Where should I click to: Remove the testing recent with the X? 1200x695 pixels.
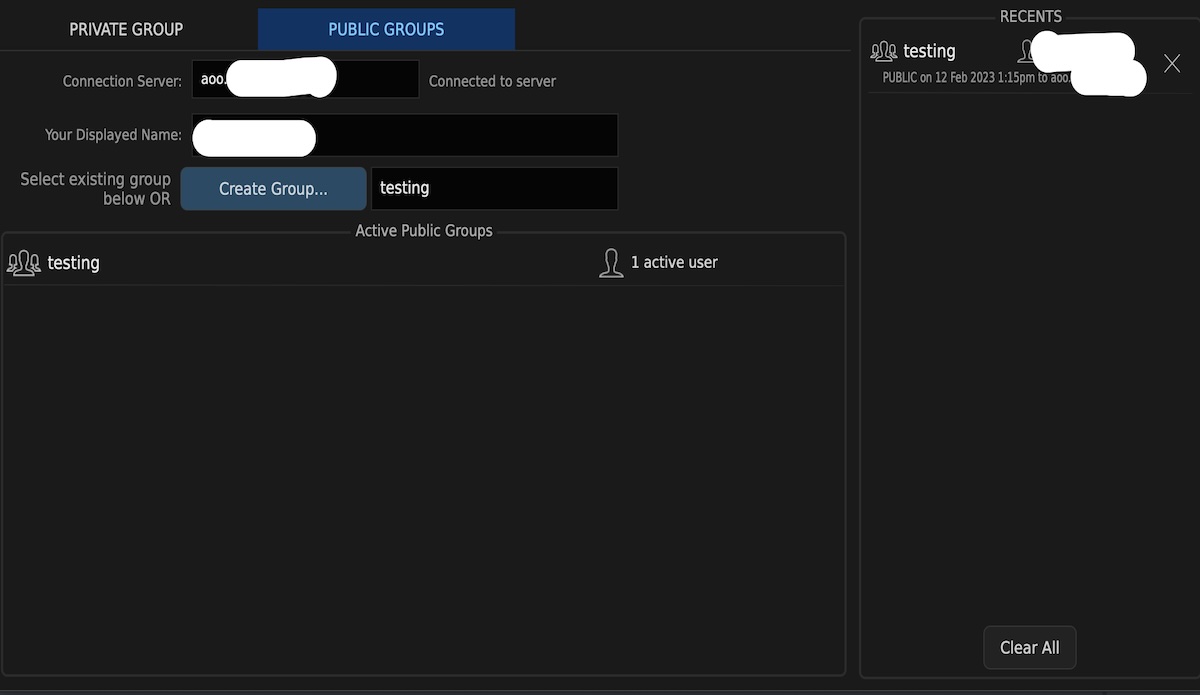pyautogui.click(x=1172, y=64)
